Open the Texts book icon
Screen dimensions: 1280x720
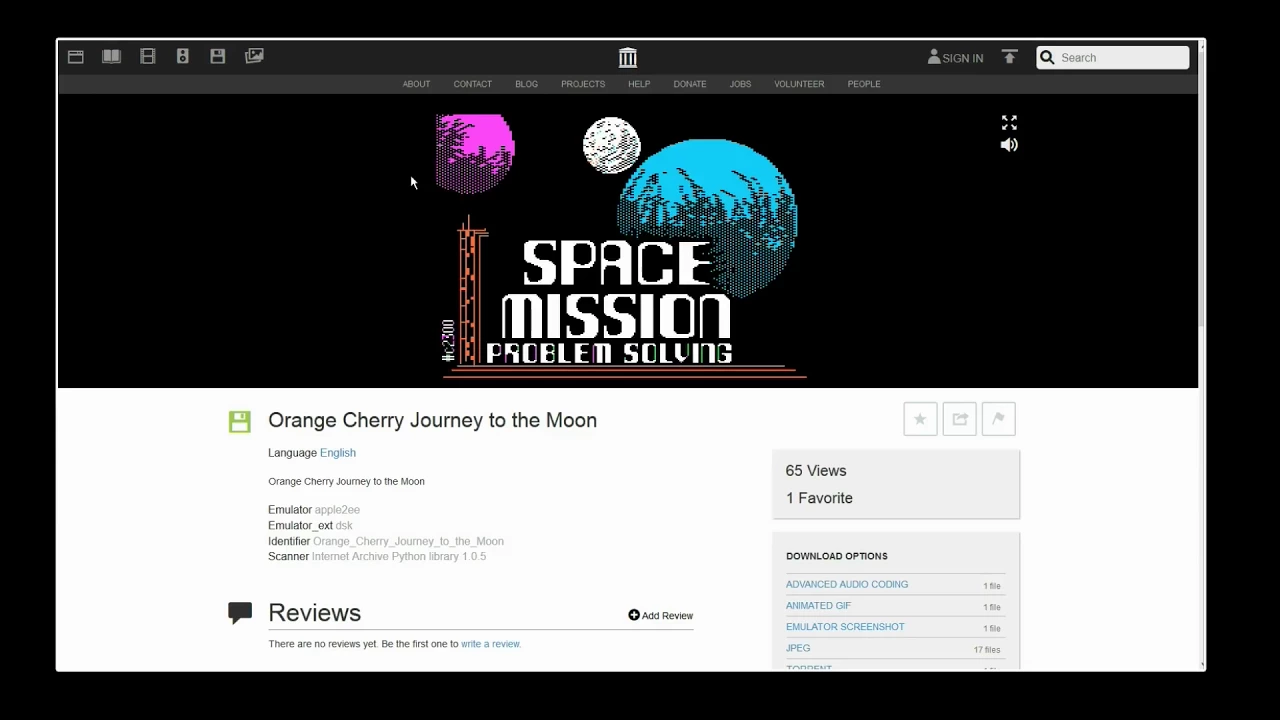111,57
